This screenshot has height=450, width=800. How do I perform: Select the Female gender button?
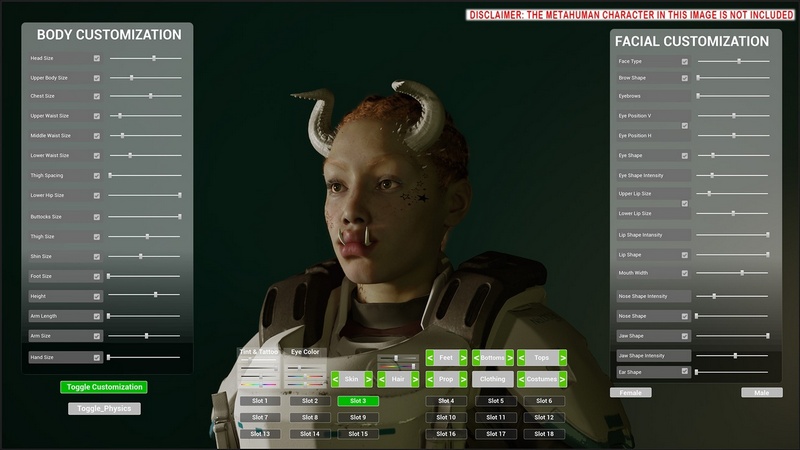[631, 393]
